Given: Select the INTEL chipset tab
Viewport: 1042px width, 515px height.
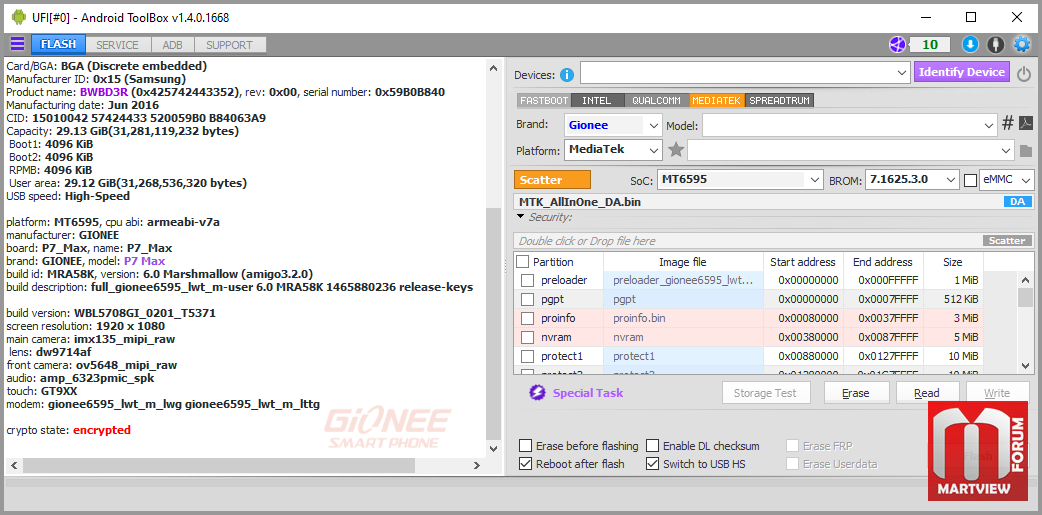Looking at the screenshot, I should [597, 101].
